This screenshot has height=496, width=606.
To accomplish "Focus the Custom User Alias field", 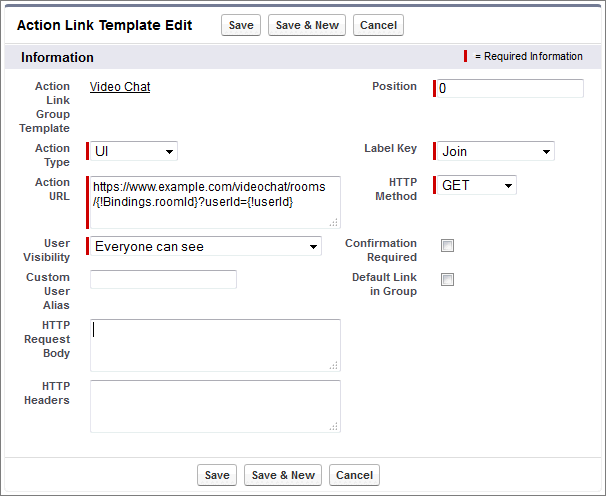I will coord(163,279).
